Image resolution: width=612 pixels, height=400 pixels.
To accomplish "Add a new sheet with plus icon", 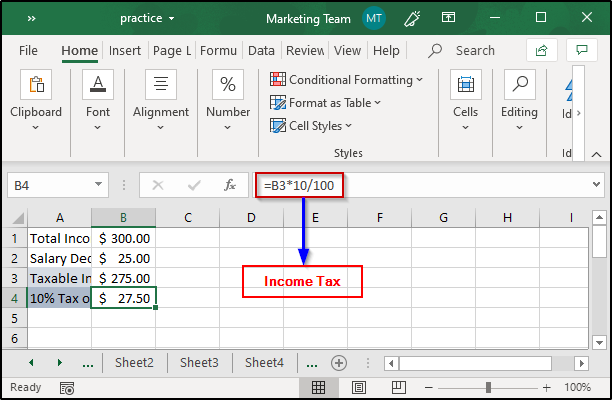I will [x=339, y=363].
